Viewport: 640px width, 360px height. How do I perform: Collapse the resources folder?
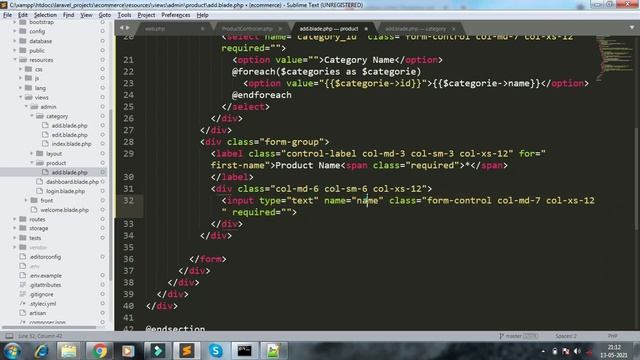15,60
